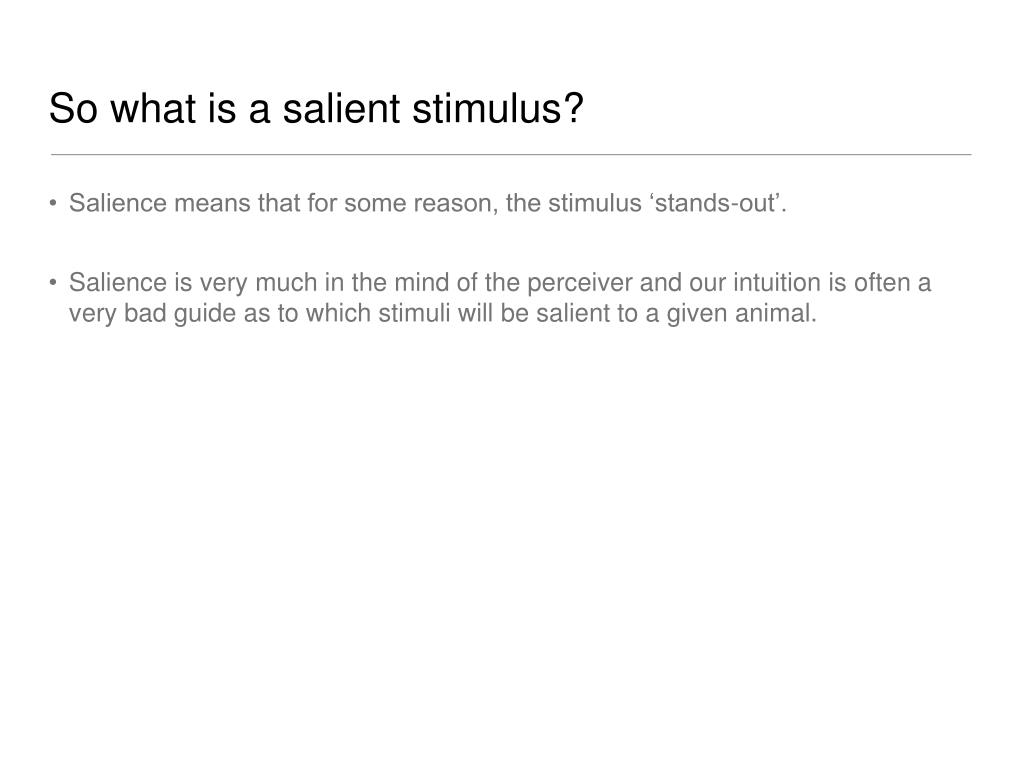Click the horizontal divider line under the title
Viewport: 1023px width, 767px height.
pos(511,155)
